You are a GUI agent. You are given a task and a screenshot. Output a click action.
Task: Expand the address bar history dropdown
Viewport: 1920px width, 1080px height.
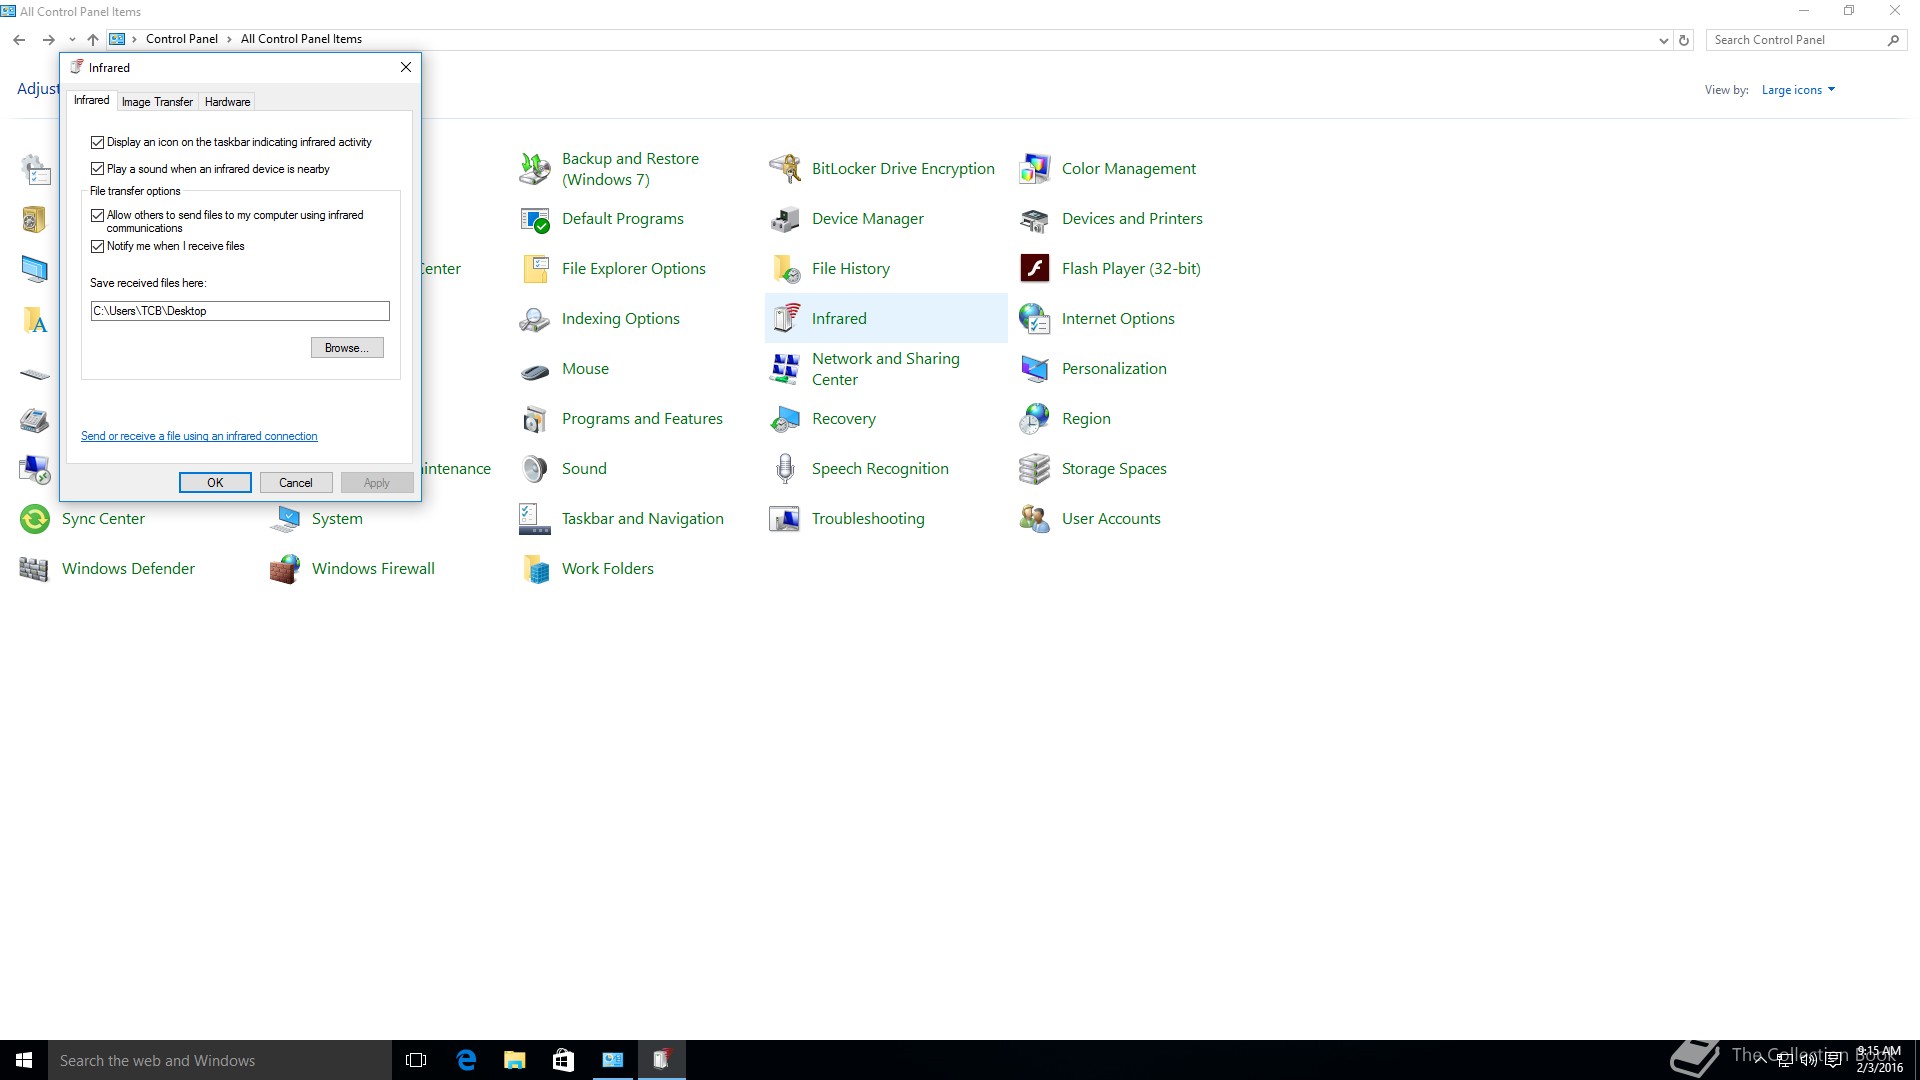(1663, 40)
